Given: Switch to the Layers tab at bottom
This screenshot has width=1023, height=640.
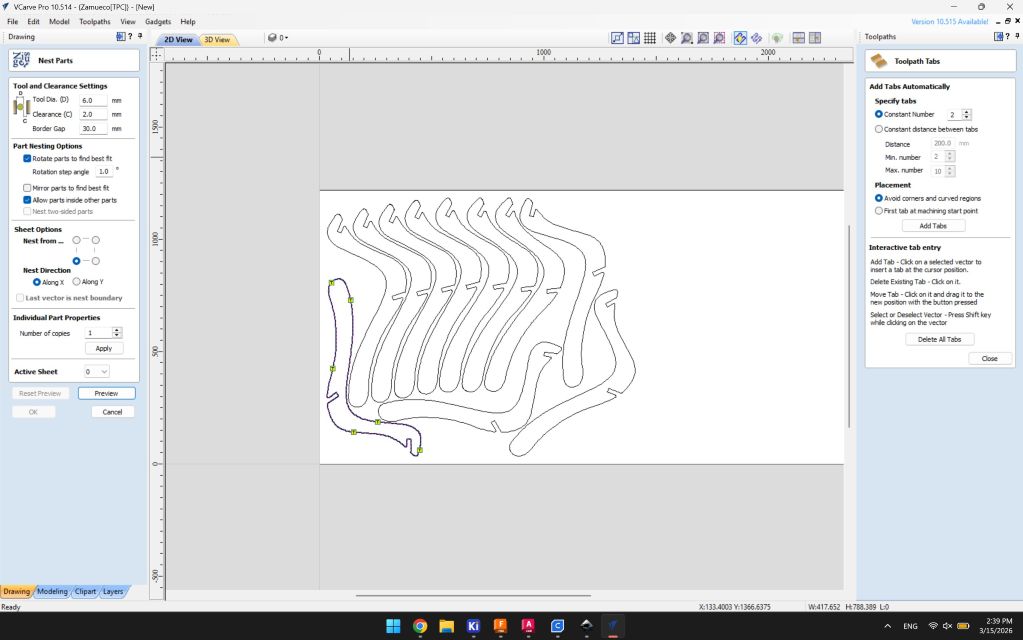Looking at the screenshot, I should click(x=113, y=591).
